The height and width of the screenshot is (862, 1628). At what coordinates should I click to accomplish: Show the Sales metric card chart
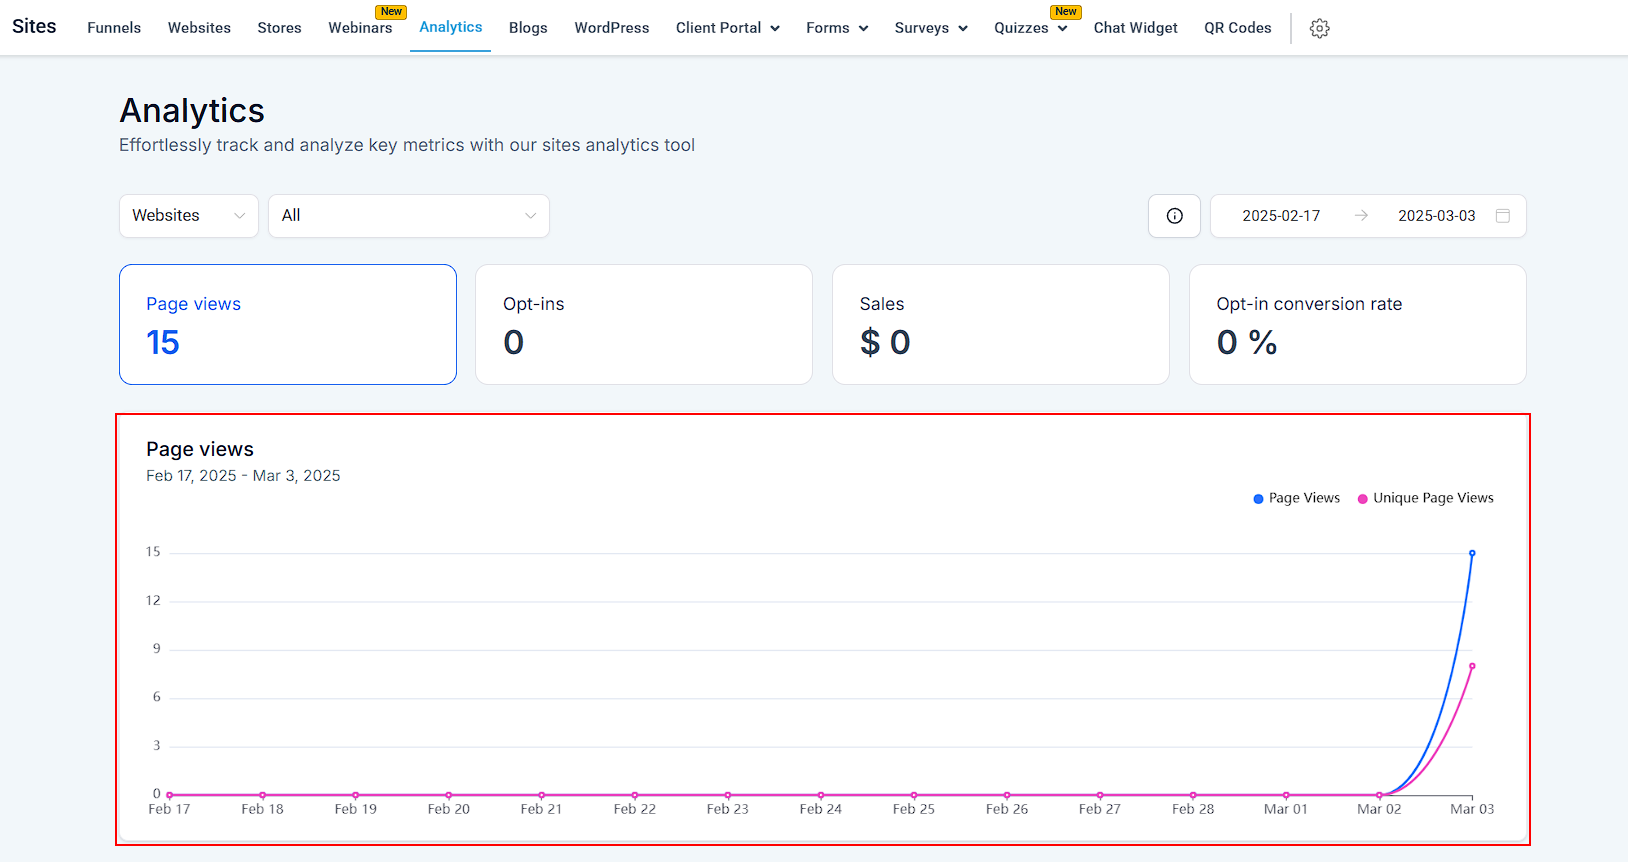point(1000,324)
